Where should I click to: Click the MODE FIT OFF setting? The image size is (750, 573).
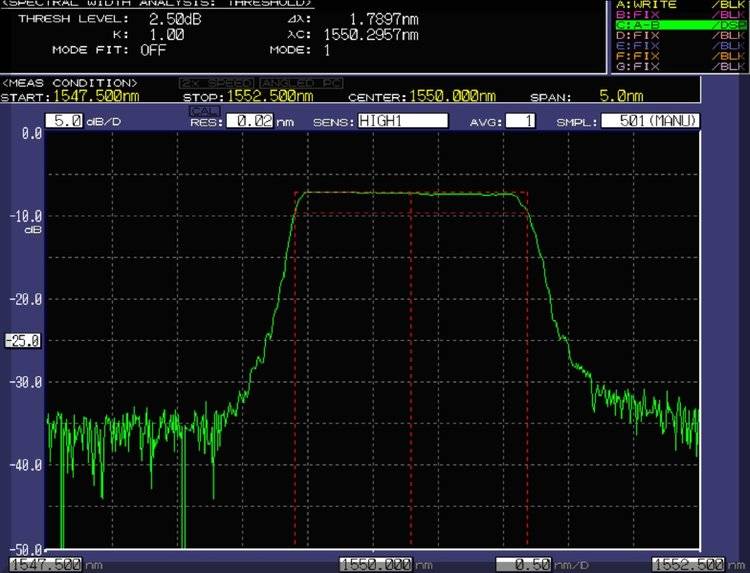(x=153, y=49)
